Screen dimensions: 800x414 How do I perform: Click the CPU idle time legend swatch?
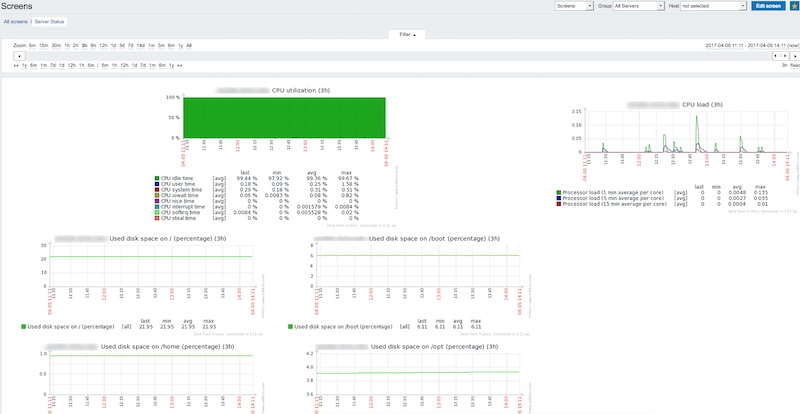157,178
